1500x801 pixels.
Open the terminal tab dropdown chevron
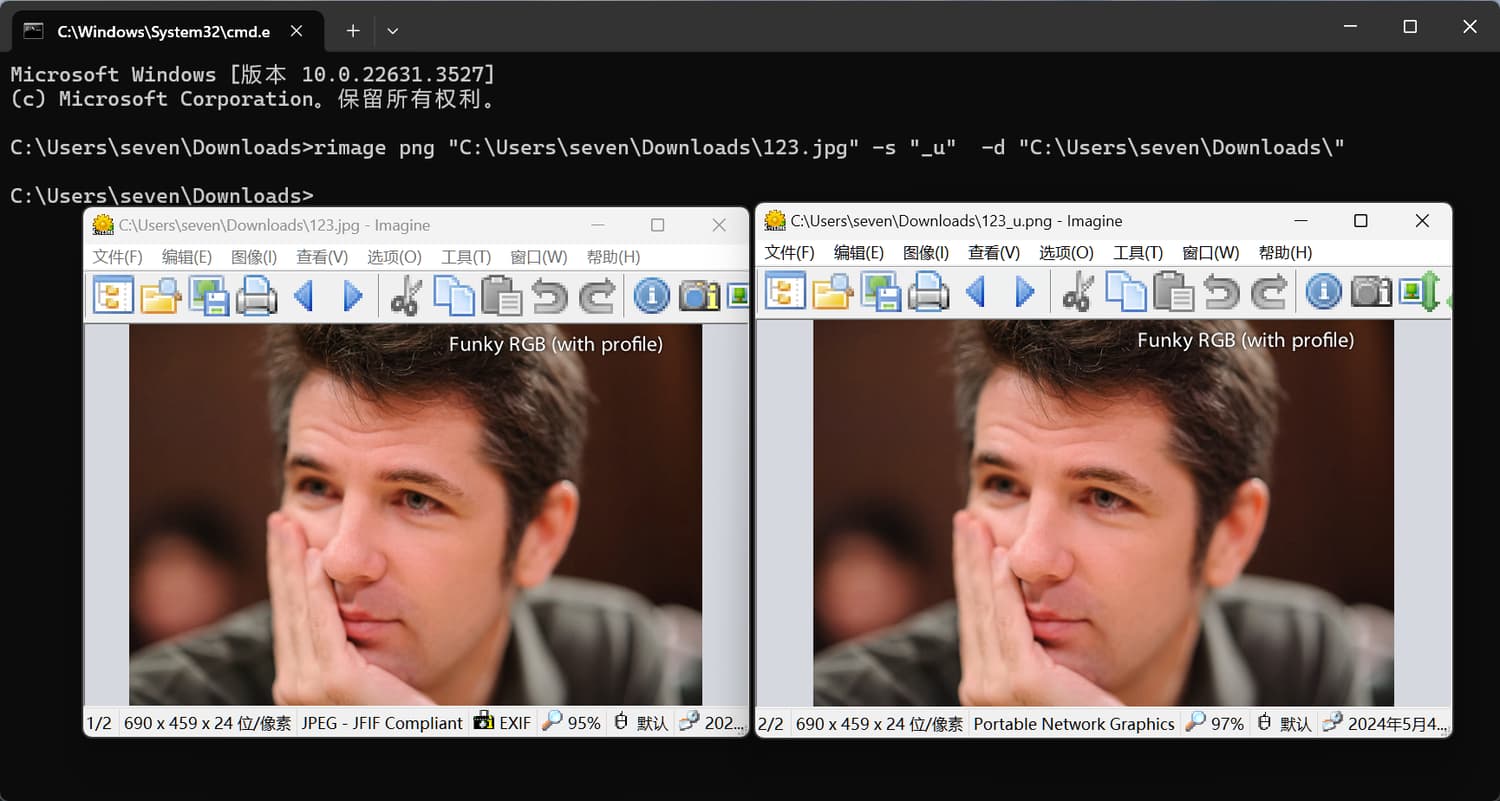pos(393,31)
